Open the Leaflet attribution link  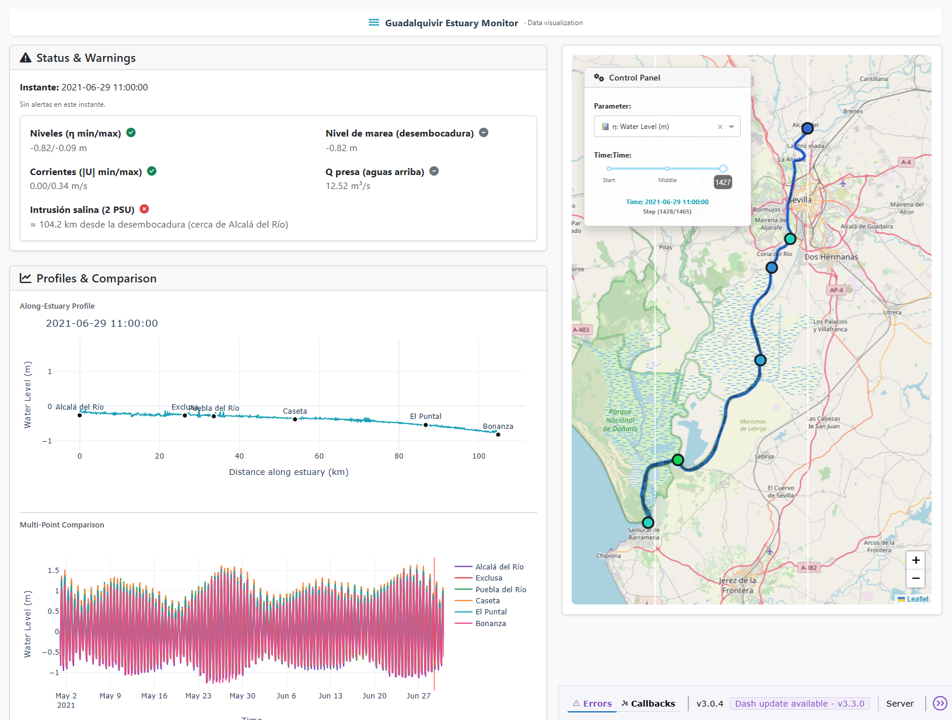[913, 599]
